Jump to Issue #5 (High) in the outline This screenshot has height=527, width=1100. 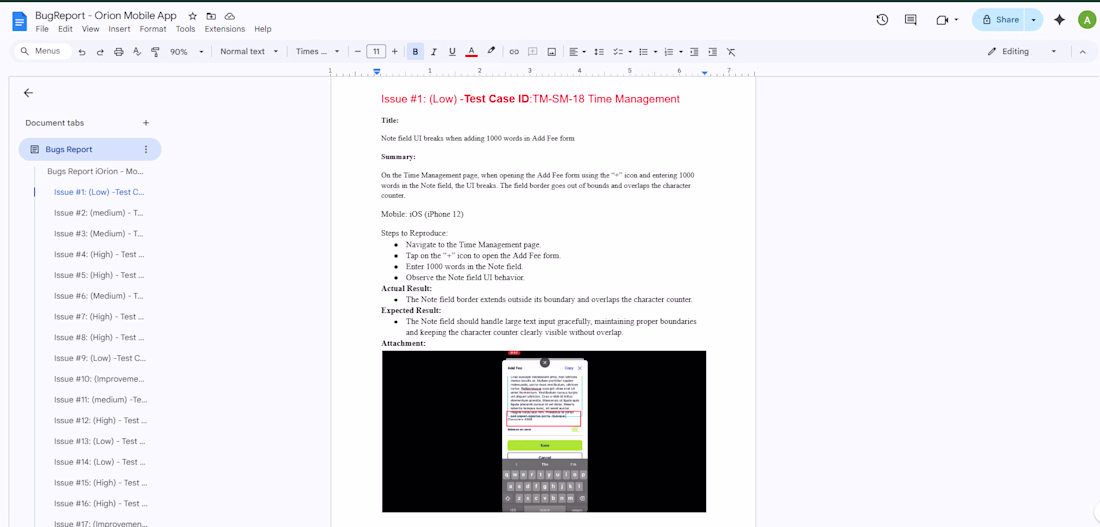[x=99, y=275]
